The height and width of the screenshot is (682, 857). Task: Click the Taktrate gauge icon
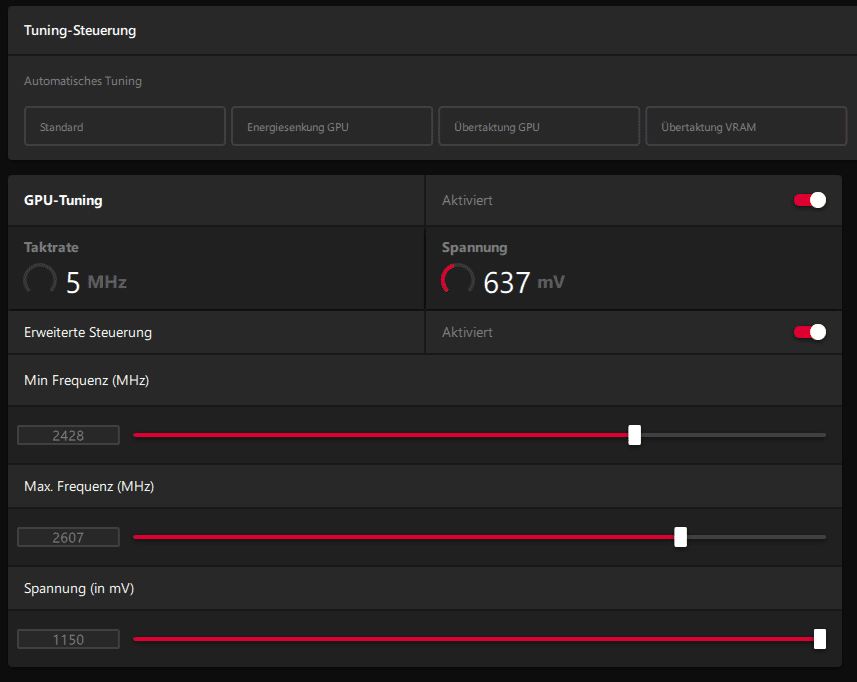[x=40, y=279]
